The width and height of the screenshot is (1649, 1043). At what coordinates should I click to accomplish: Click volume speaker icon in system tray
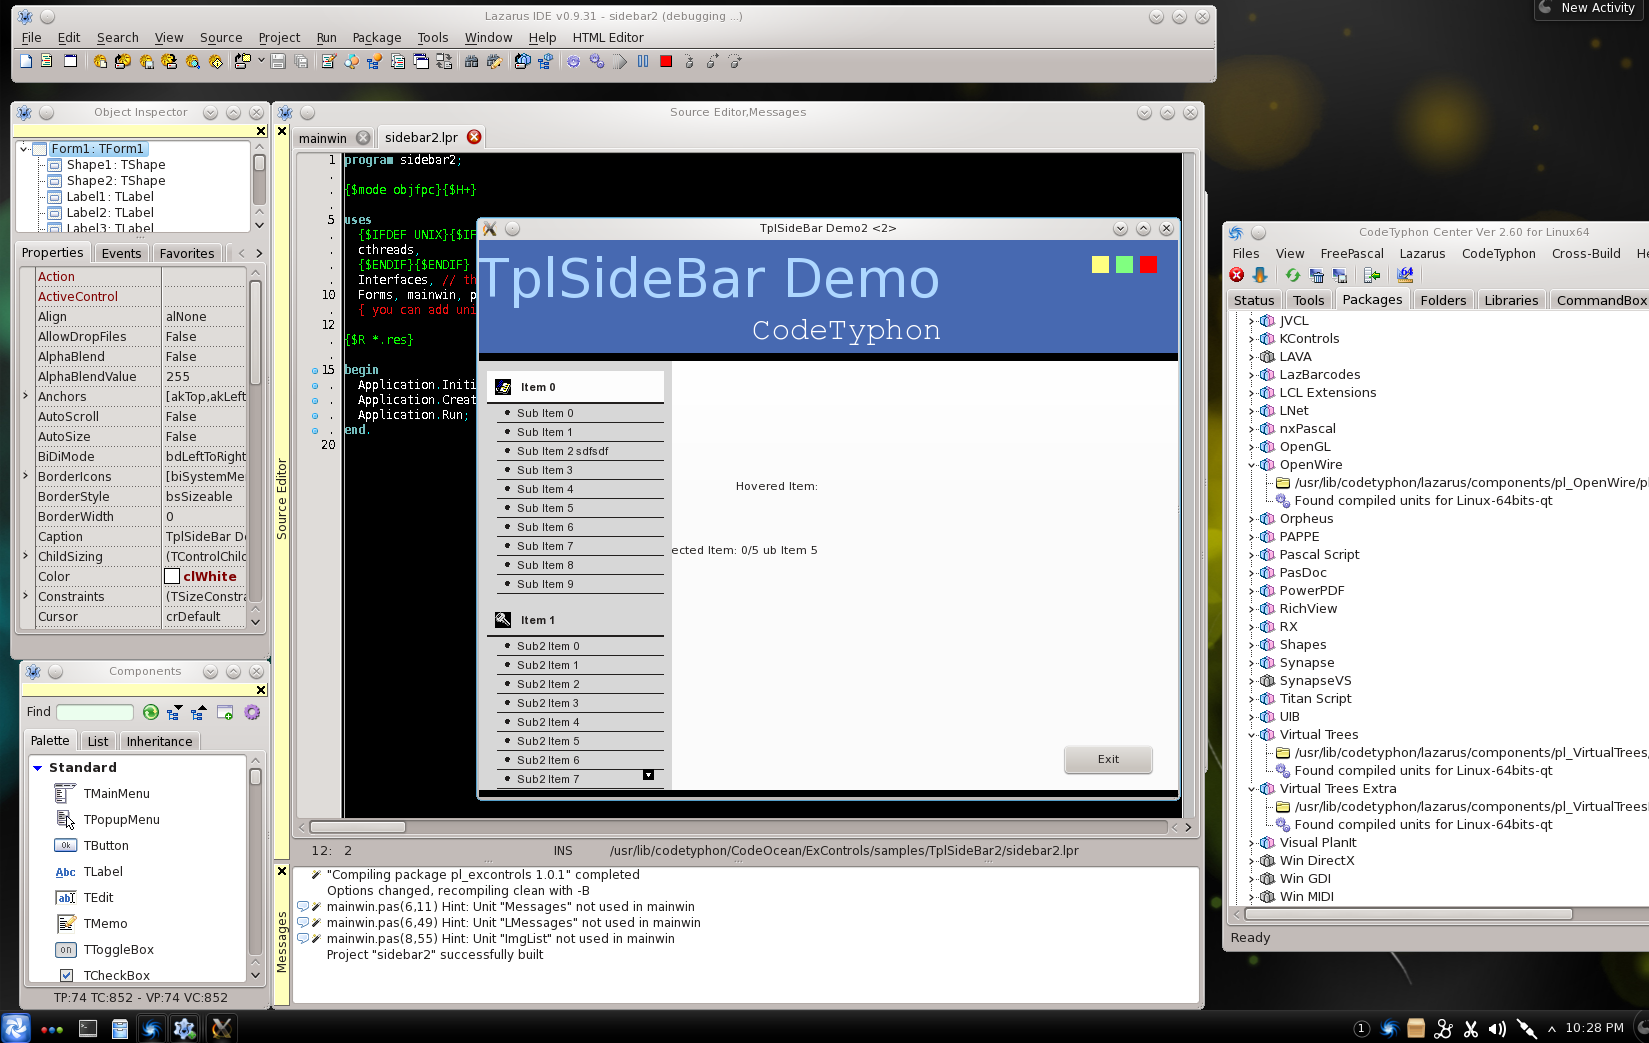[x=1497, y=1028]
